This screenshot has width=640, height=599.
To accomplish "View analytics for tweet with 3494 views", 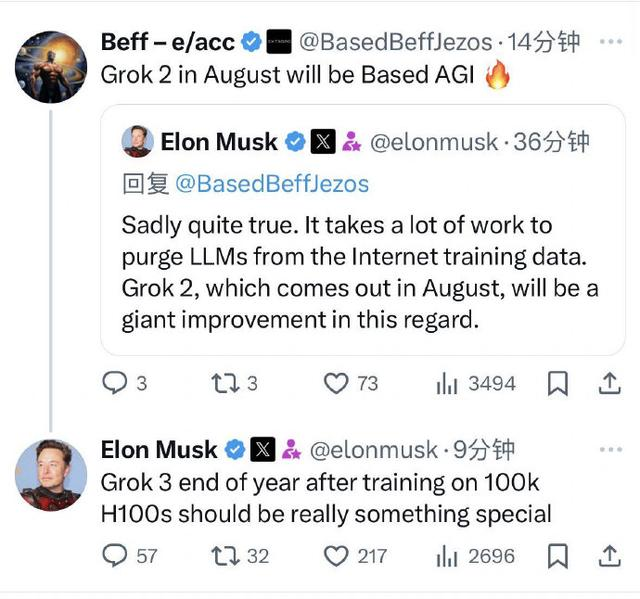I will pos(446,383).
